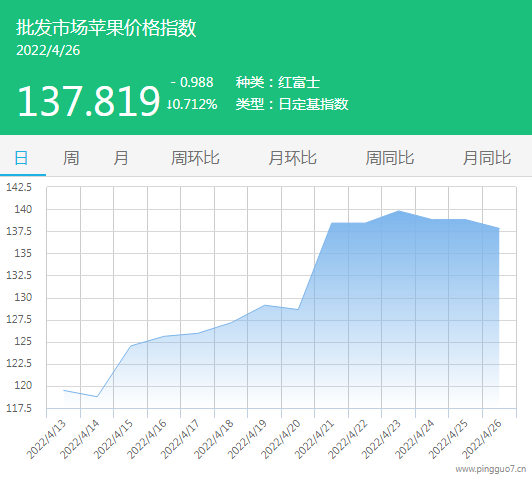Image resolution: width=532 pixels, height=481 pixels.
Task: Select the 日 daily tab
Action: point(21,158)
